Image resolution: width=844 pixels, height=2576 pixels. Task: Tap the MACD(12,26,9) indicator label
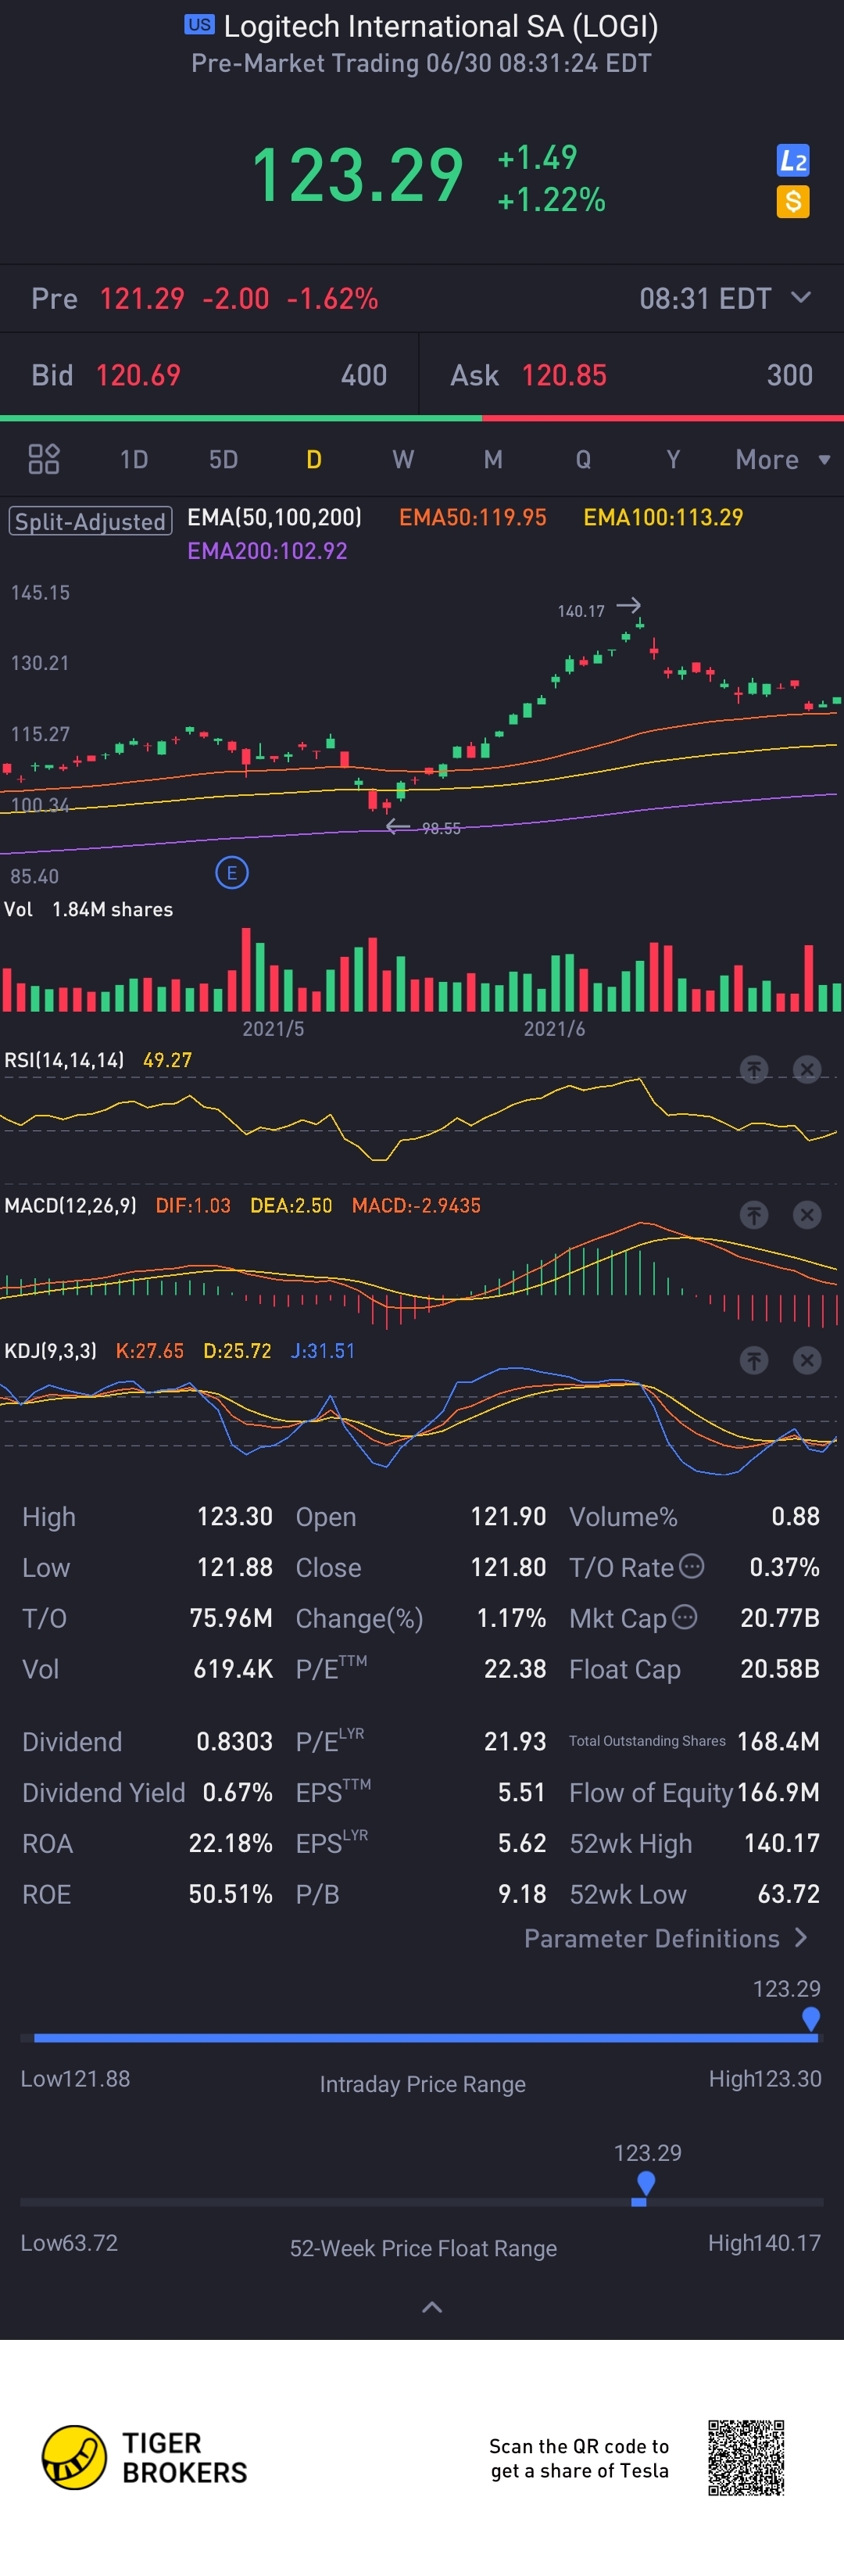pyautogui.click(x=70, y=1205)
